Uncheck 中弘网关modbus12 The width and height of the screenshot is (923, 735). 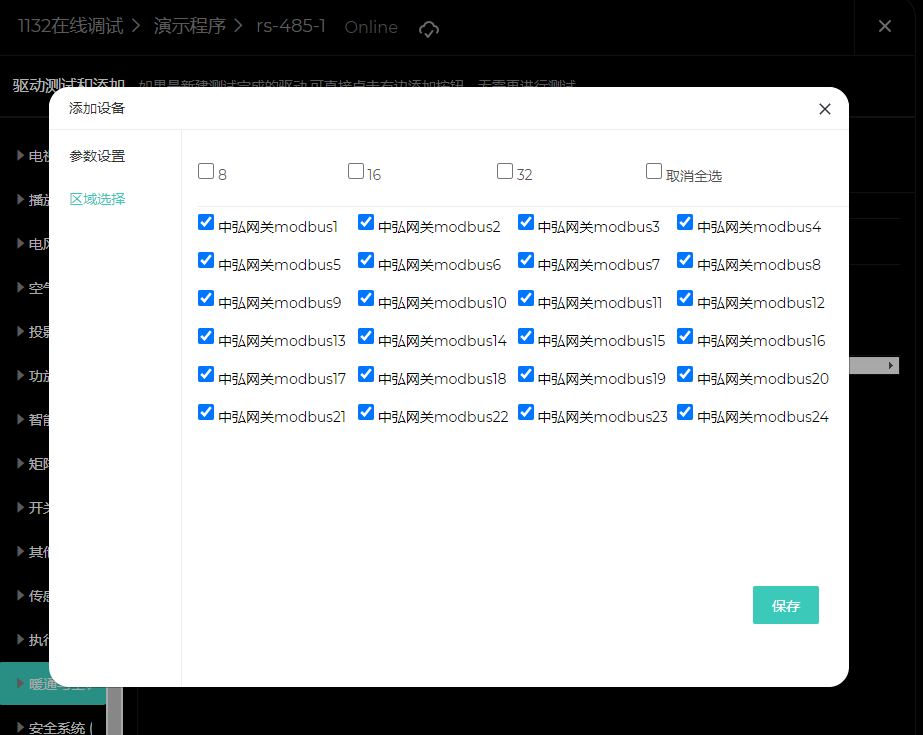685,298
